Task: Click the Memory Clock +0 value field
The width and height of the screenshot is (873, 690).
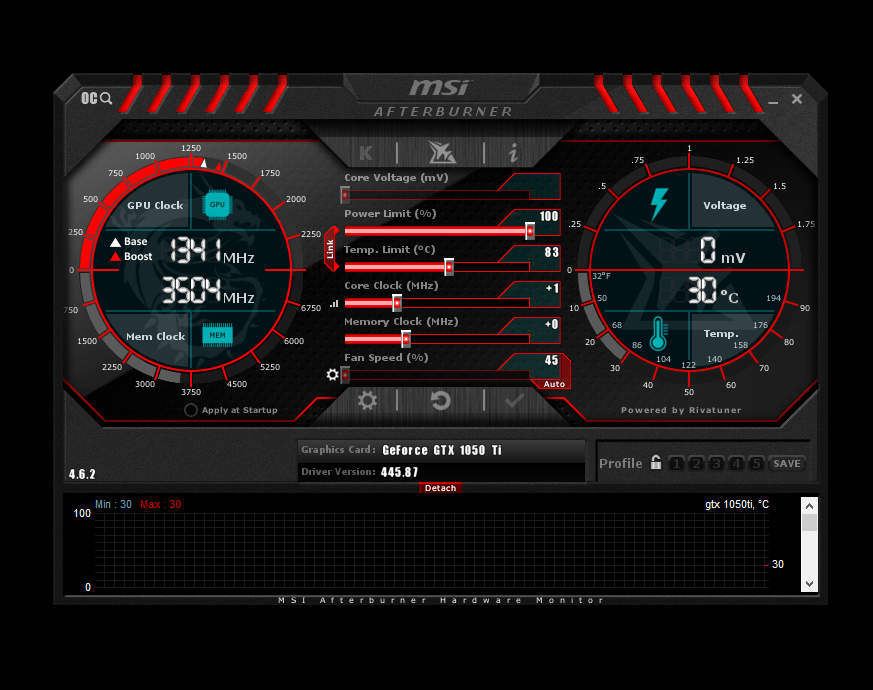Action: pos(551,324)
